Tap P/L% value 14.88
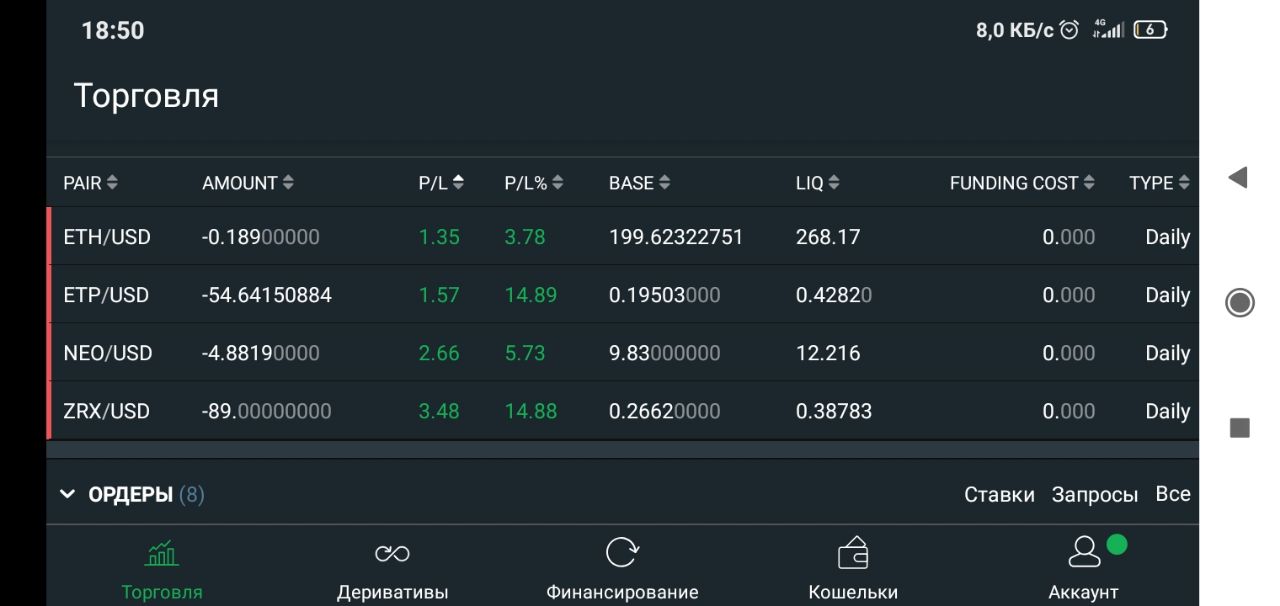The image size is (1280, 606). [x=531, y=411]
